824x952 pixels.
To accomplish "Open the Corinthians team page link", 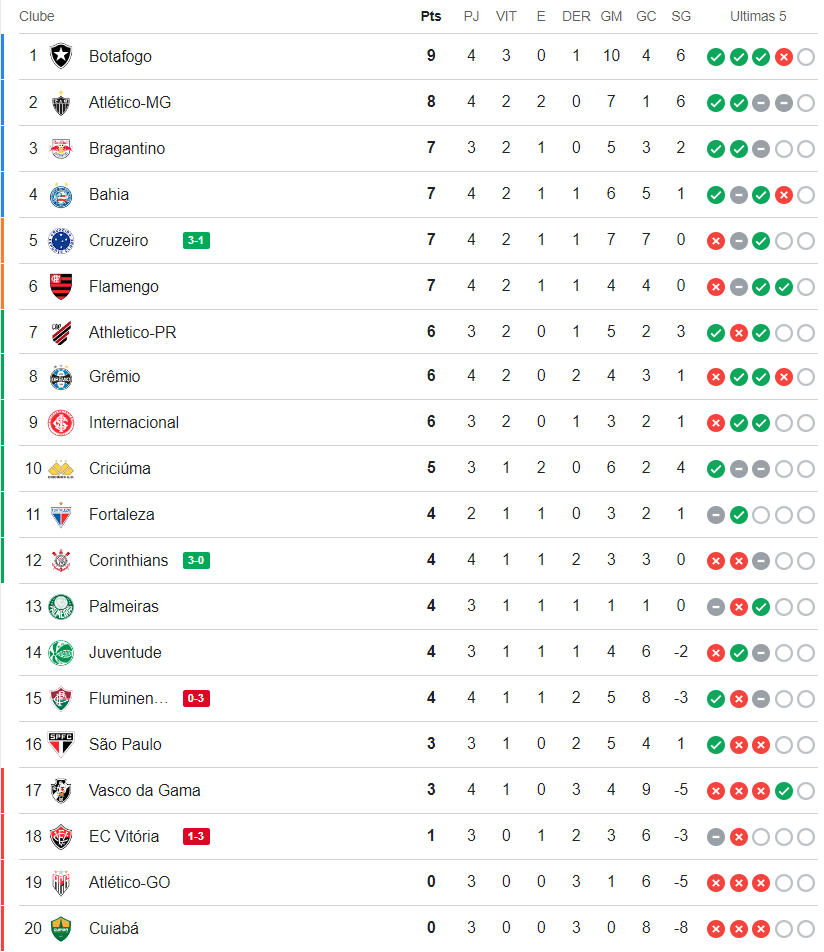I will tap(128, 560).
